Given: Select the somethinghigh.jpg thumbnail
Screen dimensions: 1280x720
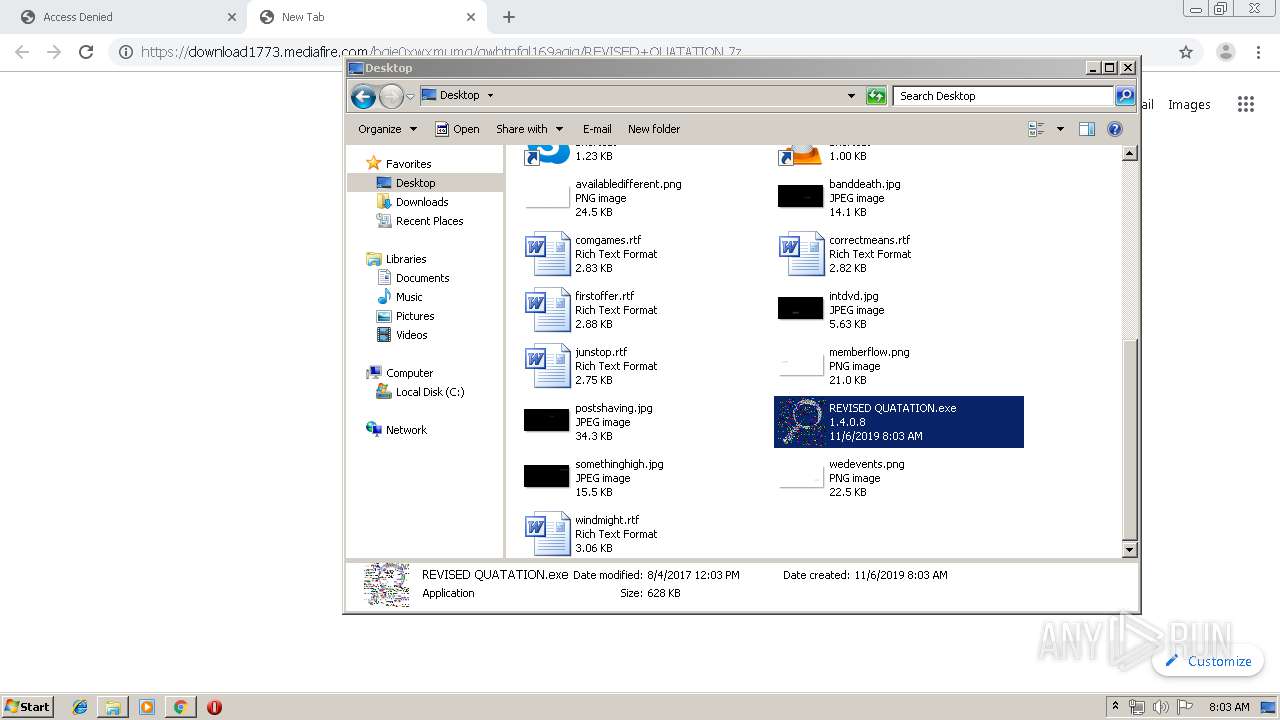Looking at the screenshot, I should tap(546, 476).
